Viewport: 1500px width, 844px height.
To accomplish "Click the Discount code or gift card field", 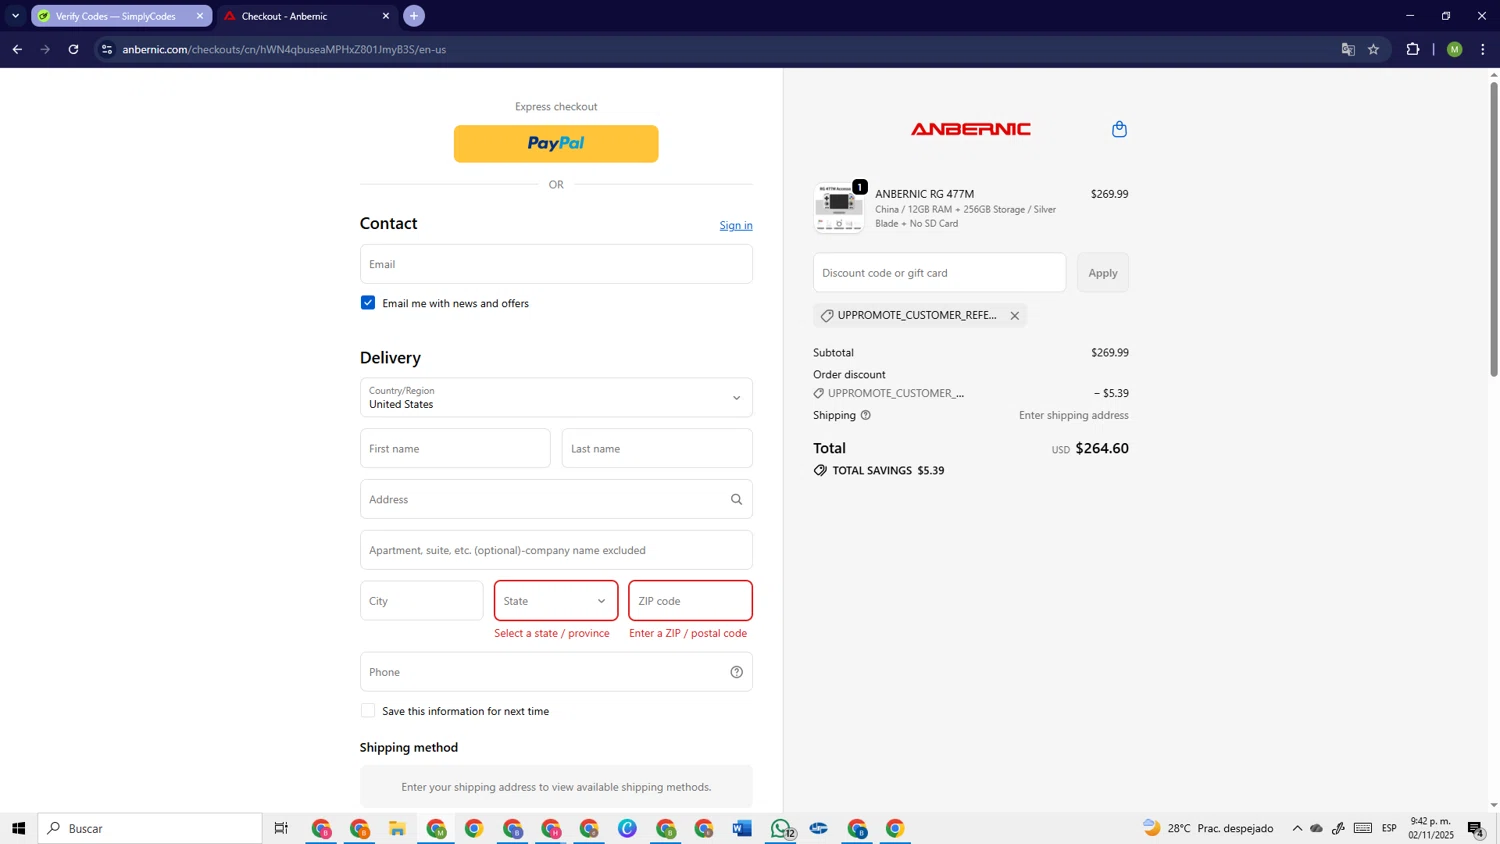I will (x=939, y=273).
